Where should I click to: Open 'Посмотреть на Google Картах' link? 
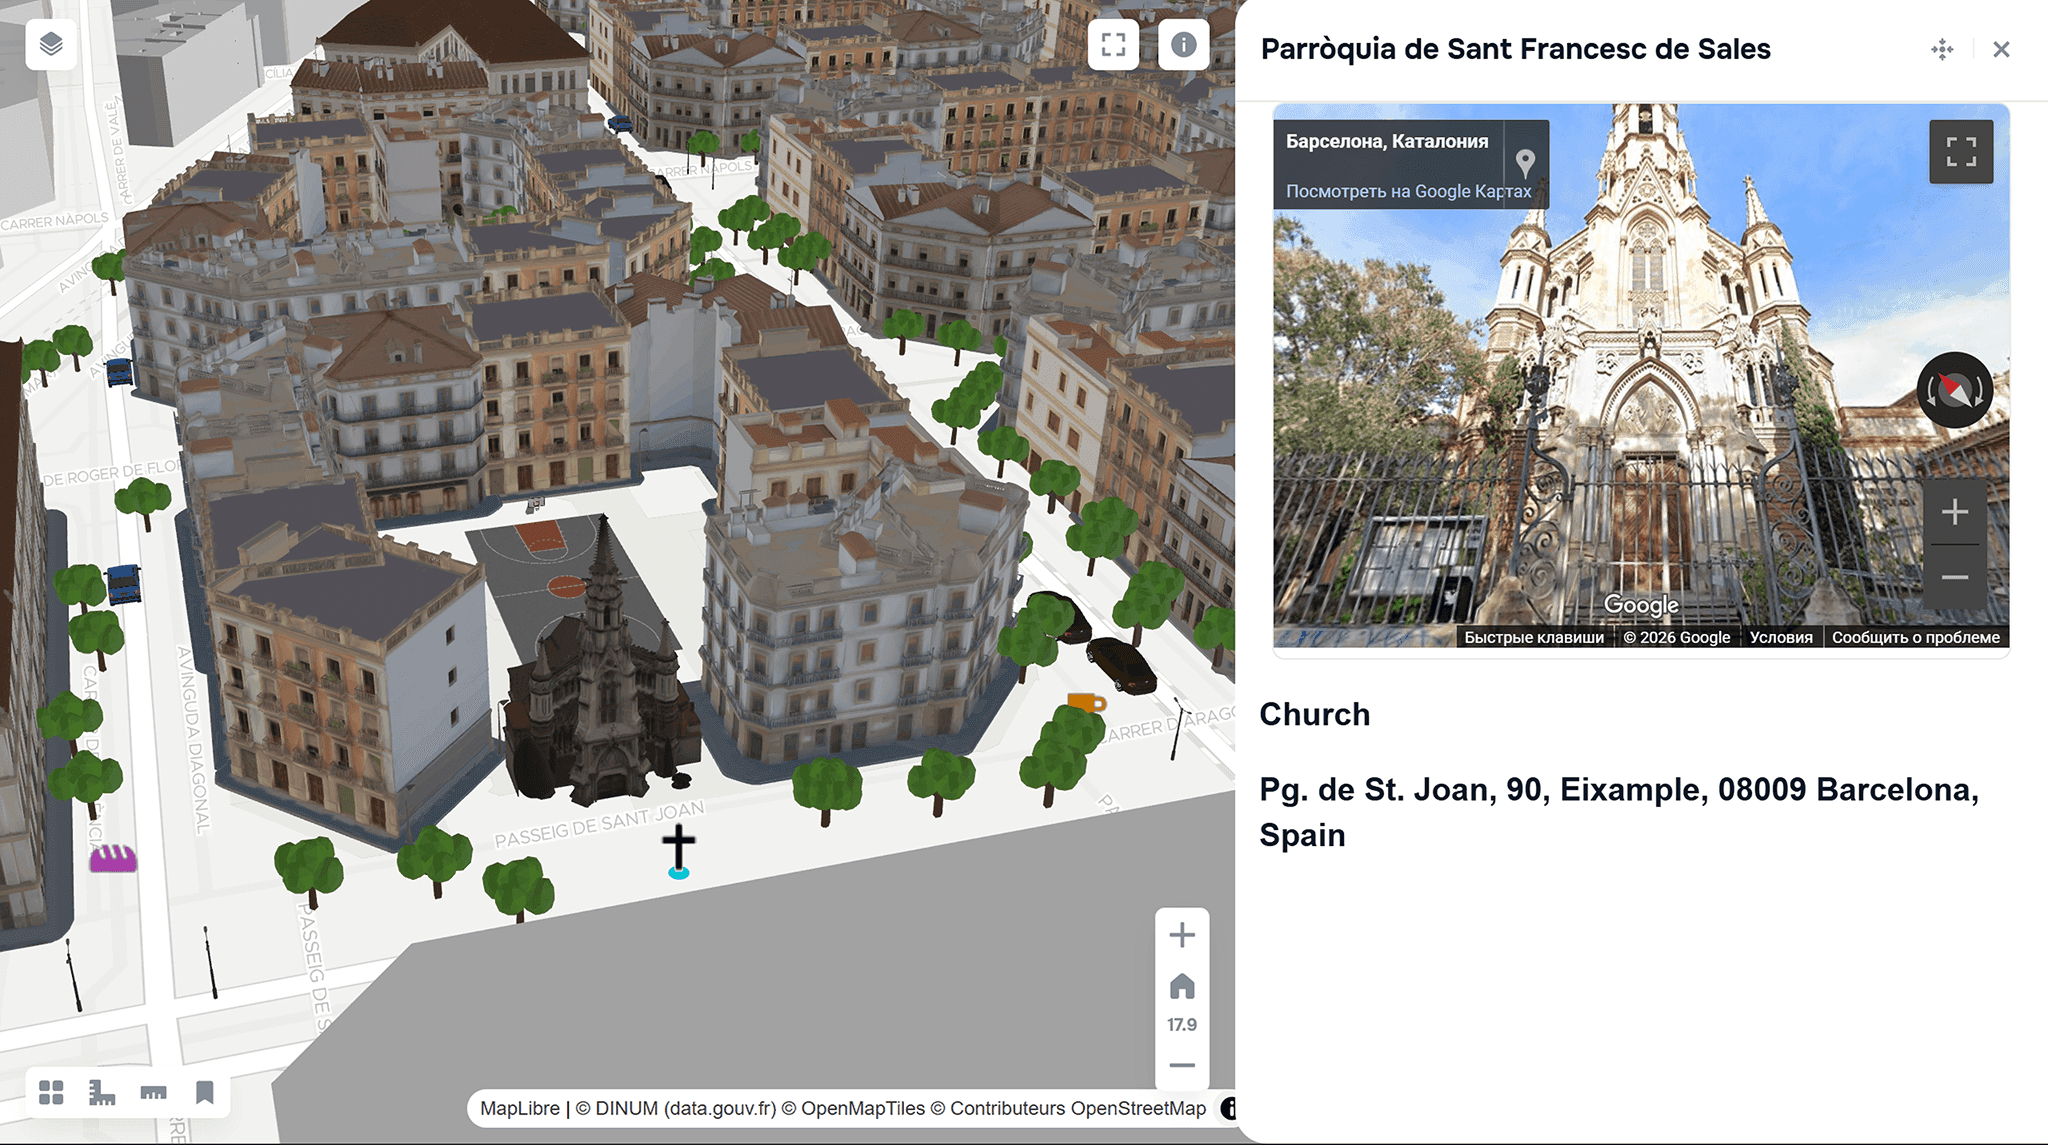tap(1407, 191)
